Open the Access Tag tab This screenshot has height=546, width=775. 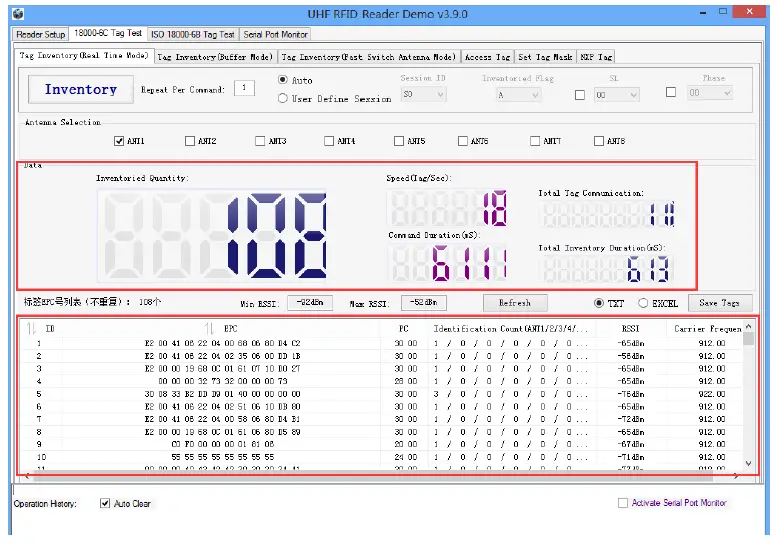(487, 57)
